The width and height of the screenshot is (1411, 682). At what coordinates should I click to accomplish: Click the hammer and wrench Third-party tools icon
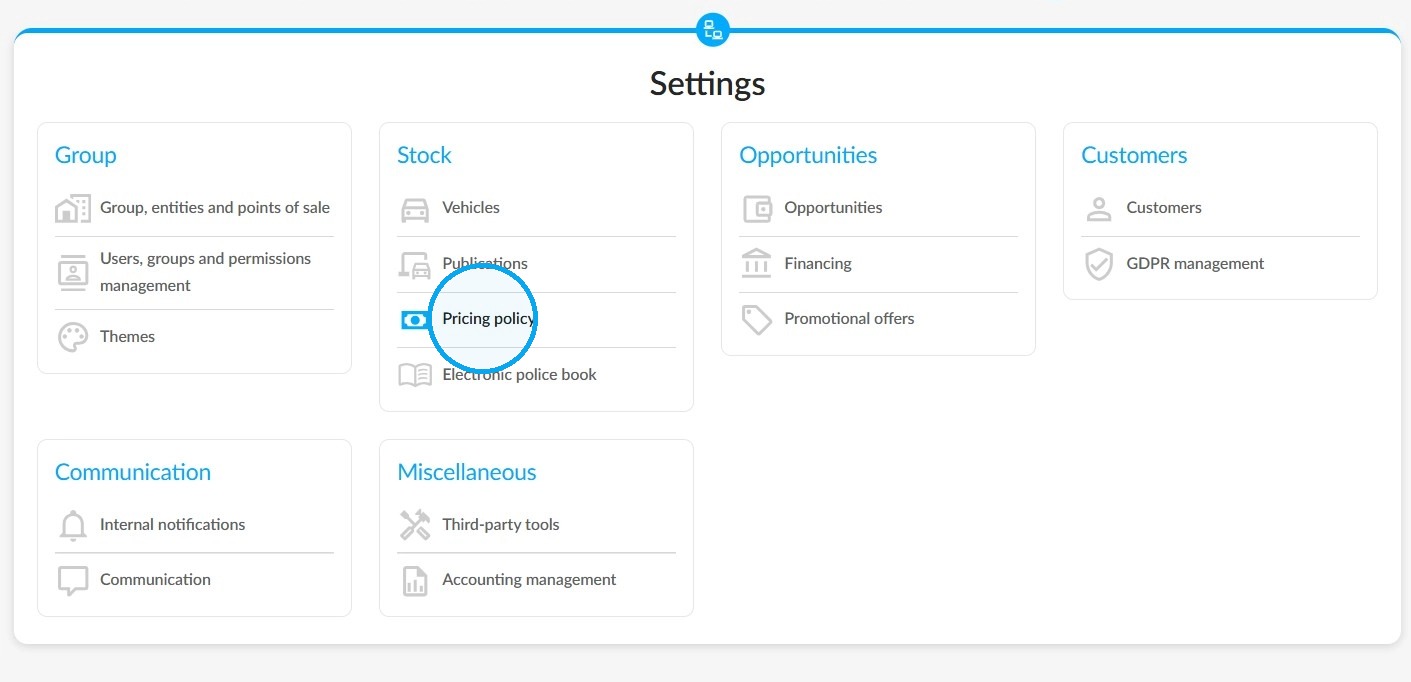point(415,525)
